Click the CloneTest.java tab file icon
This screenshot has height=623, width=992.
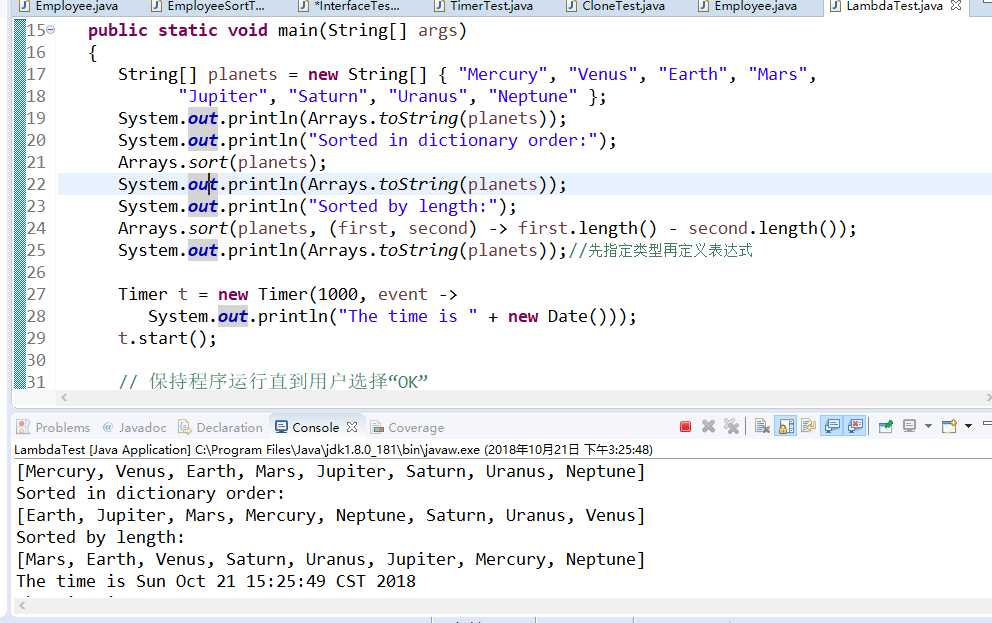coord(571,6)
